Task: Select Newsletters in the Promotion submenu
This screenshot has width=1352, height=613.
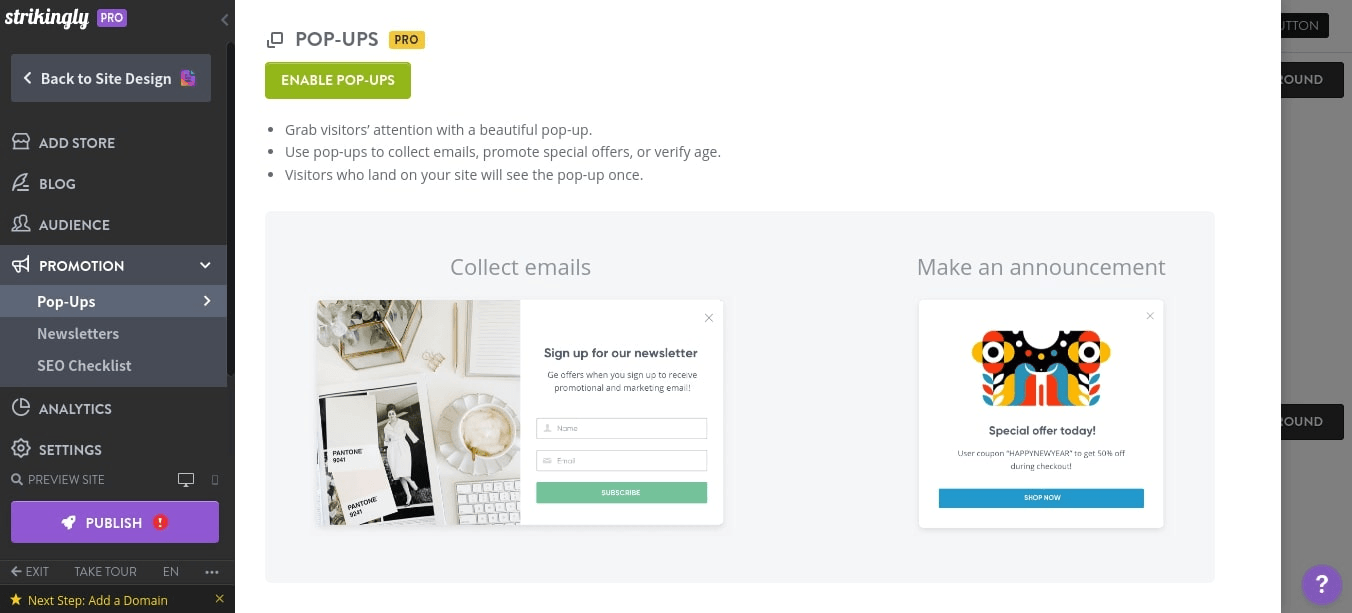Action: point(78,333)
